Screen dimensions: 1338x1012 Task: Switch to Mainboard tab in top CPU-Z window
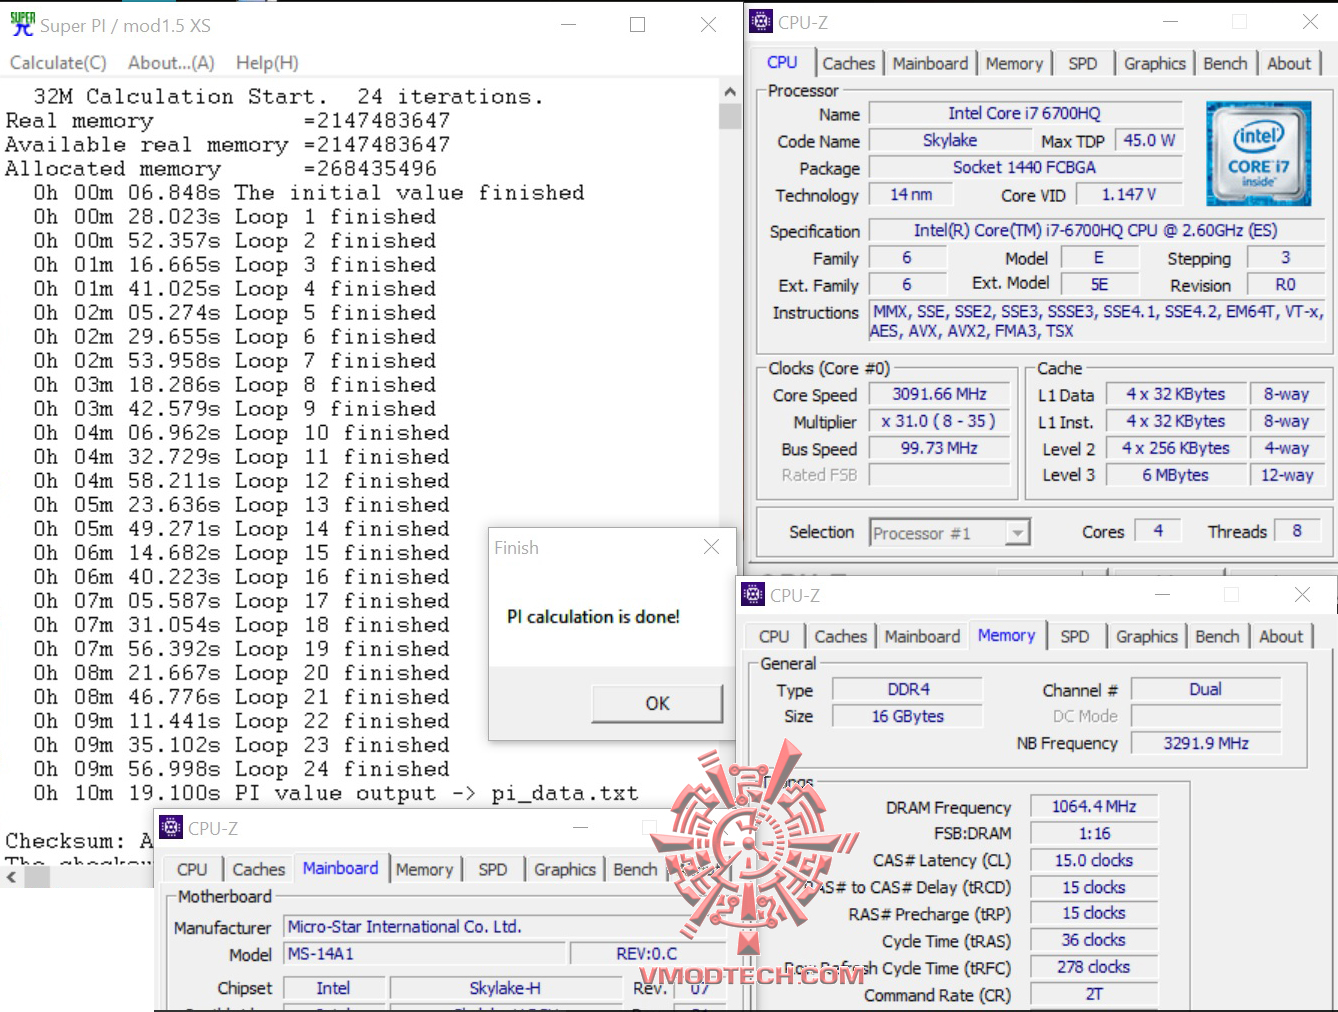(x=930, y=63)
